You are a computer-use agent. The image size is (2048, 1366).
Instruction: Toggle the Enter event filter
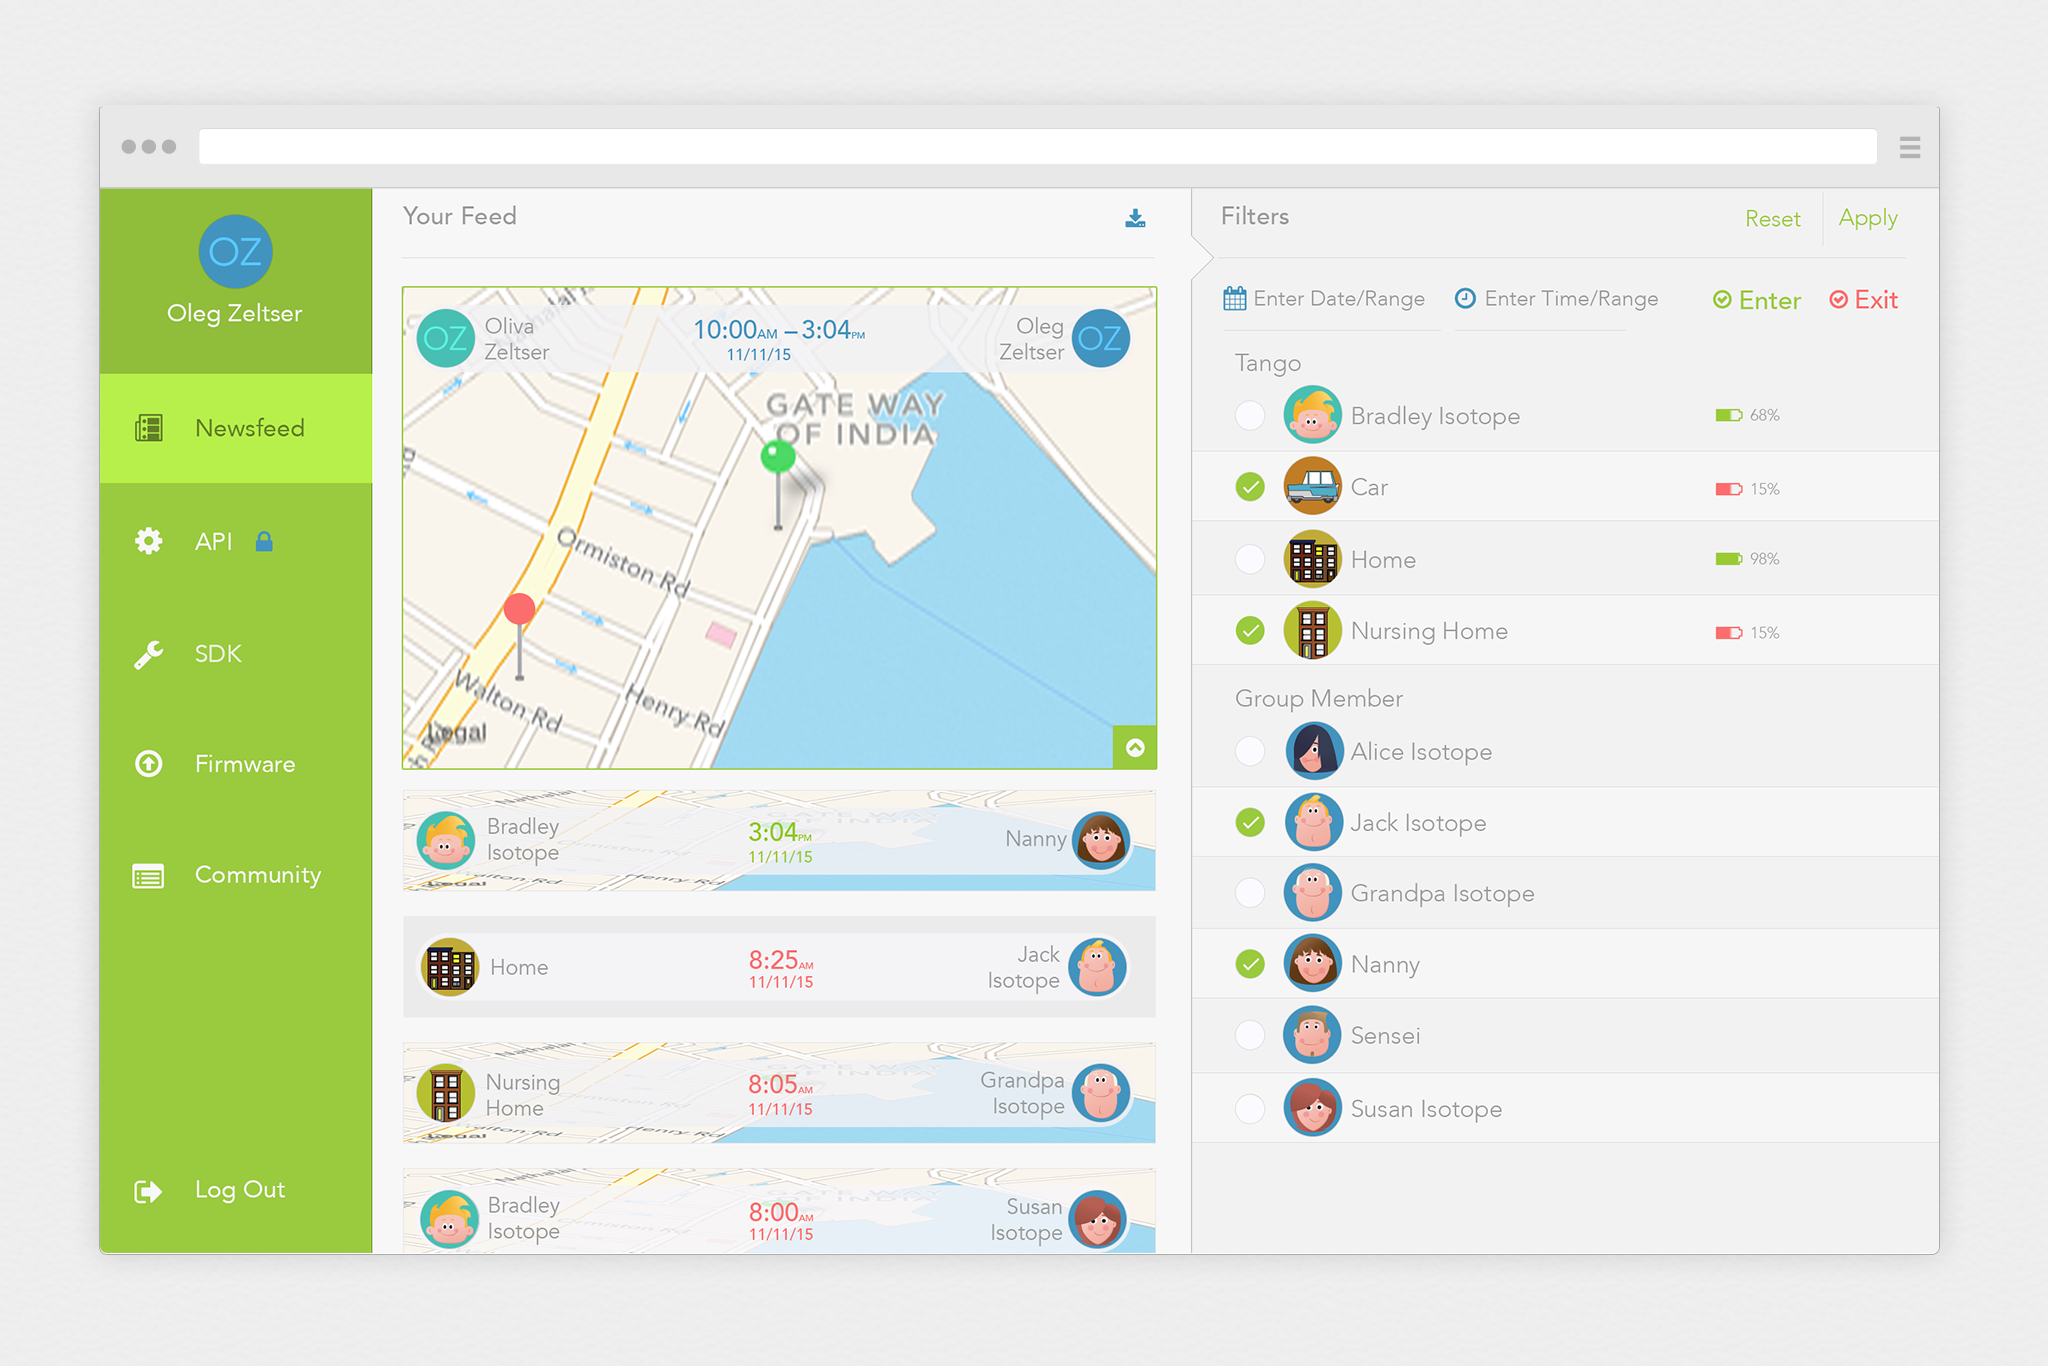click(1757, 300)
